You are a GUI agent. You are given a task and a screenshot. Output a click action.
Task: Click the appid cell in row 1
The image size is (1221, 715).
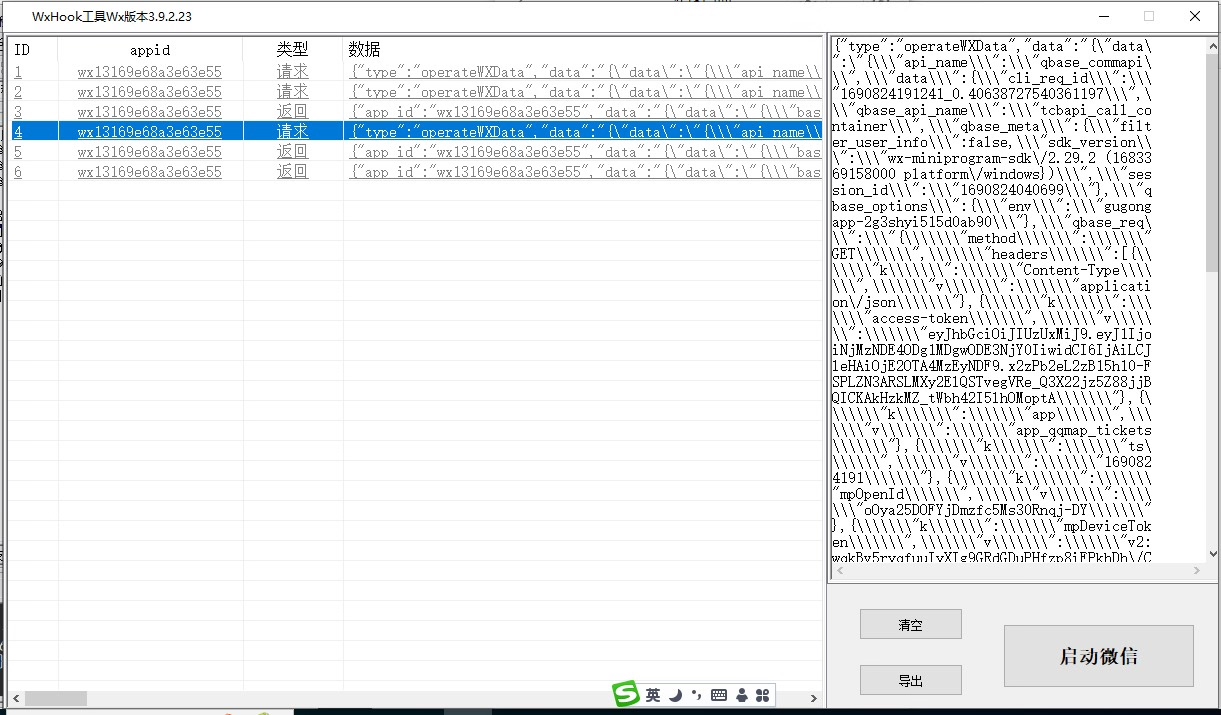(150, 71)
